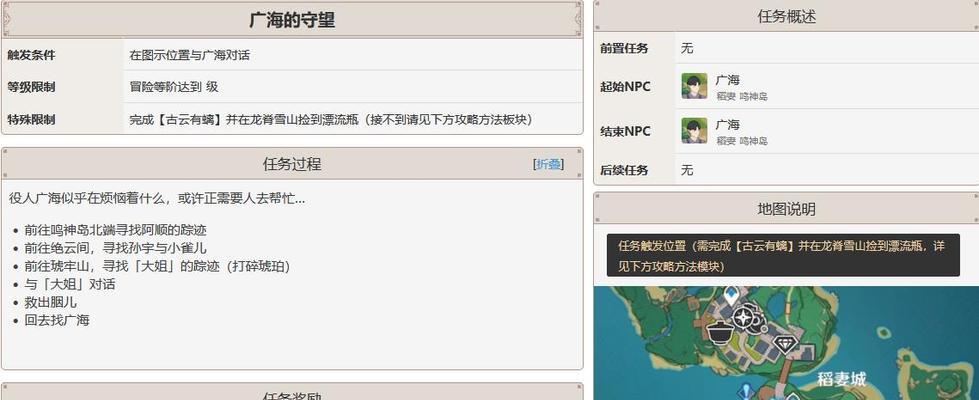Click the dark 任务触发位置 map tooltip
Viewport: 979px width, 400px height.
tap(783, 256)
